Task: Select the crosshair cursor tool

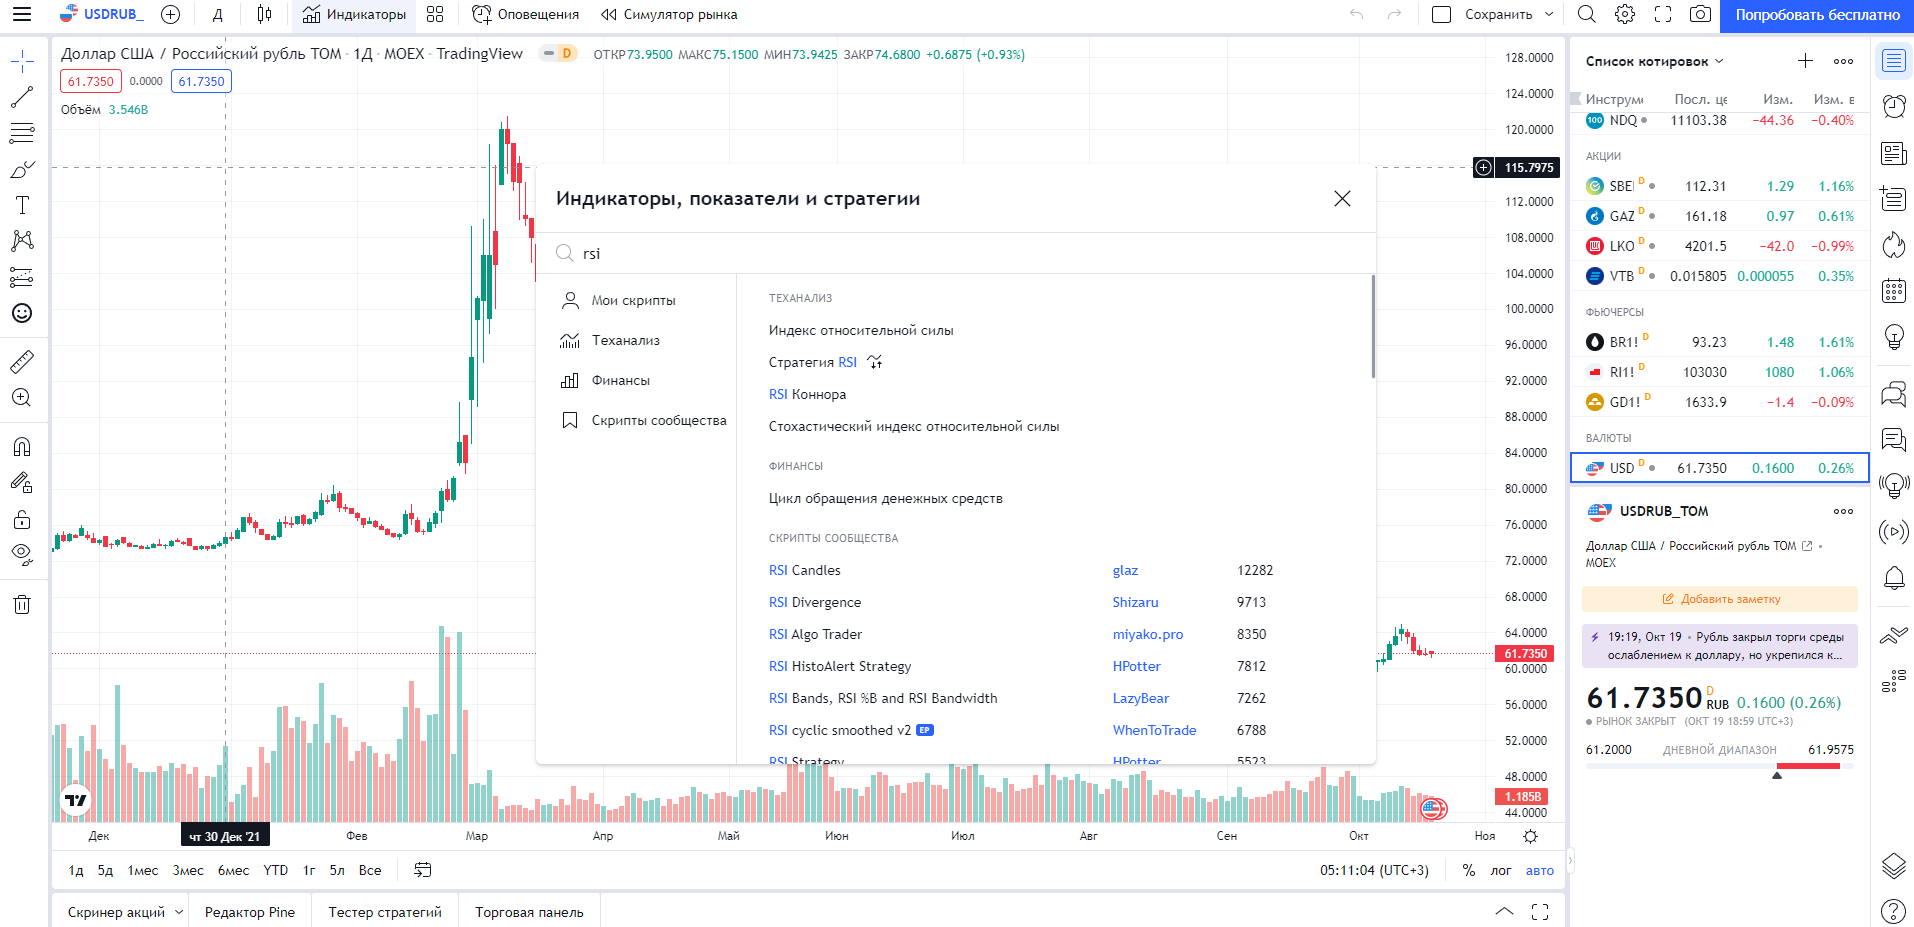Action: pyautogui.click(x=22, y=62)
